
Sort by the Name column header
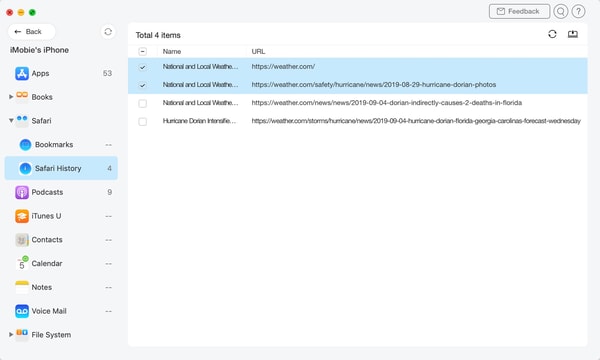[172, 51]
